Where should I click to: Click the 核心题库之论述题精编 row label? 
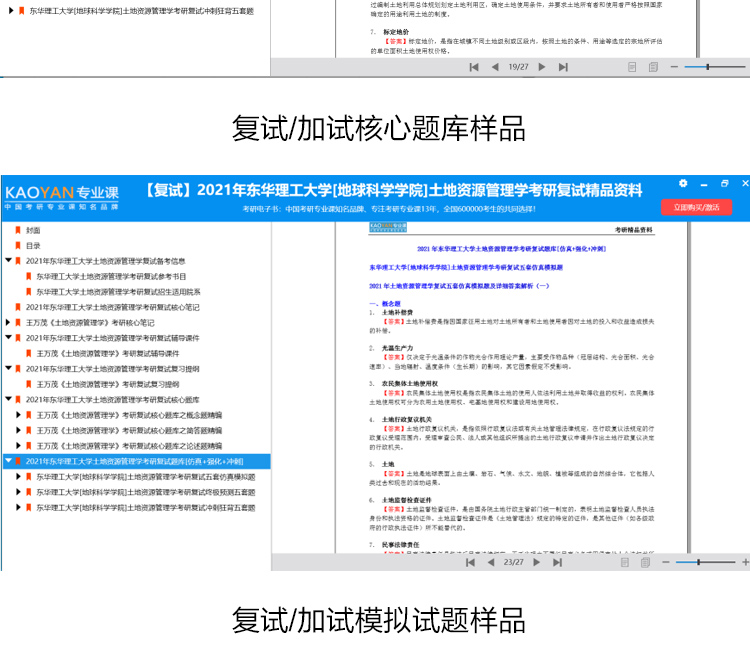point(129,446)
